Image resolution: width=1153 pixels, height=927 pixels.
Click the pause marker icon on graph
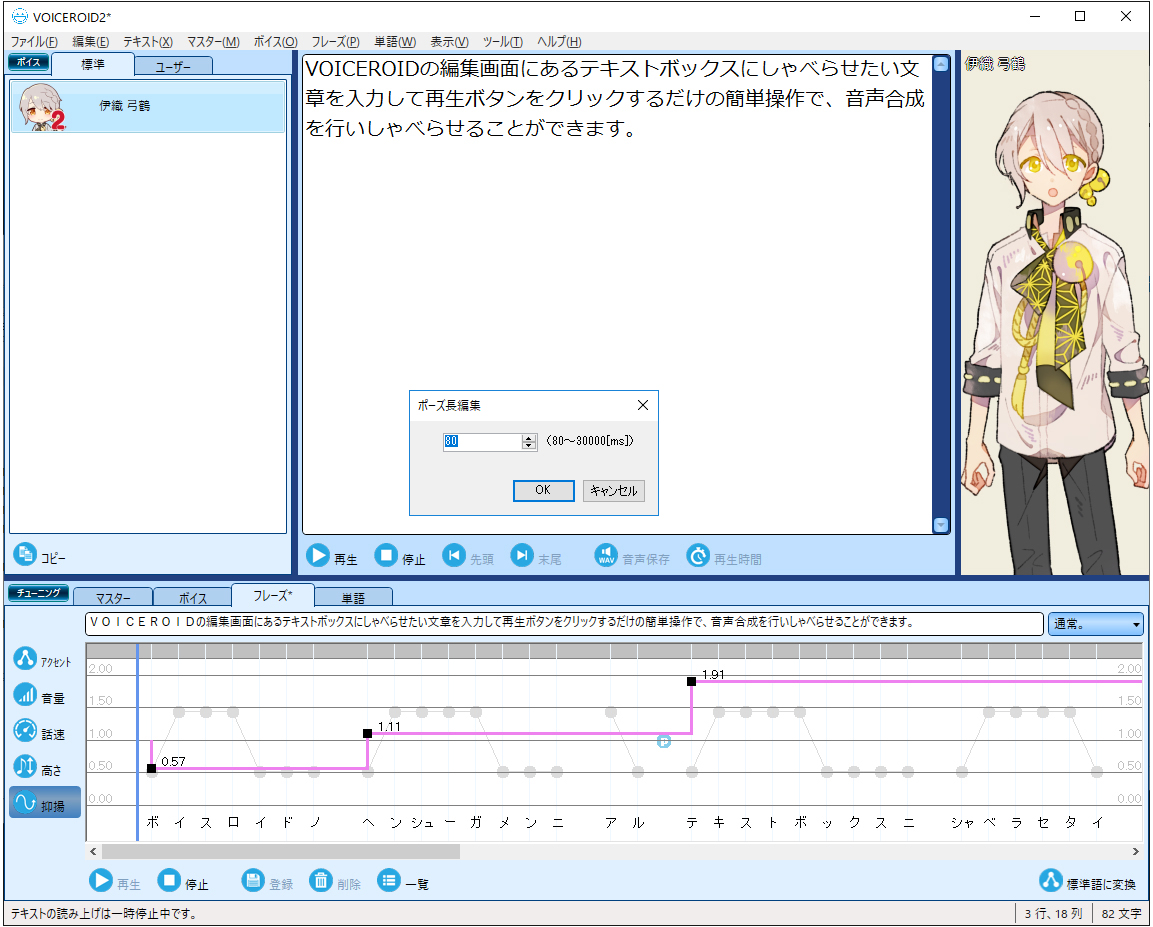click(x=664, y=742)
